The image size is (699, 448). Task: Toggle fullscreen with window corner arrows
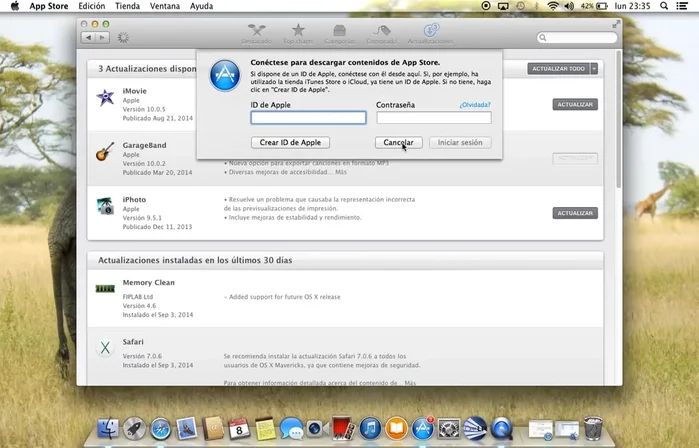click(x=616, y=24)
